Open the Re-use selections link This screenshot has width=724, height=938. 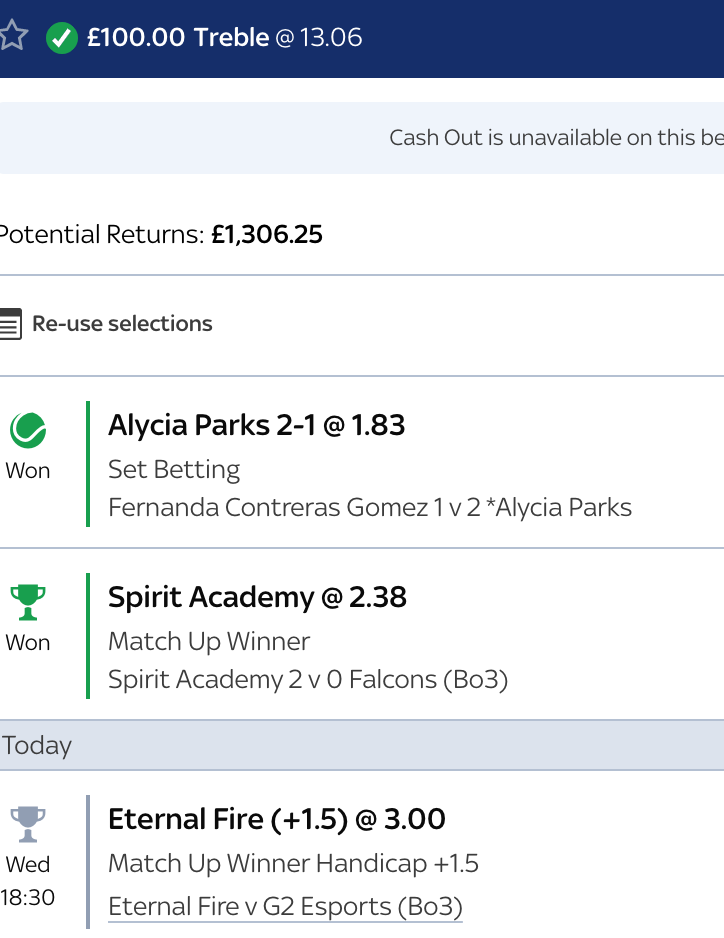click(x=122, y=324)
